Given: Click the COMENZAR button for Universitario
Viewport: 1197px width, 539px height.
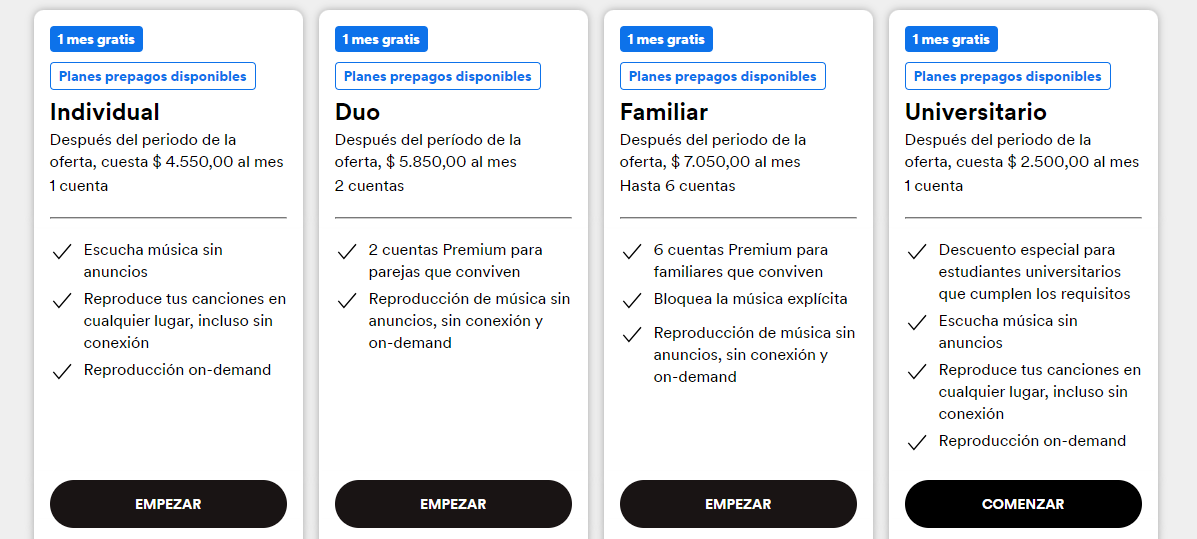Looking at the screenshot, I should tap(1023, 504).
